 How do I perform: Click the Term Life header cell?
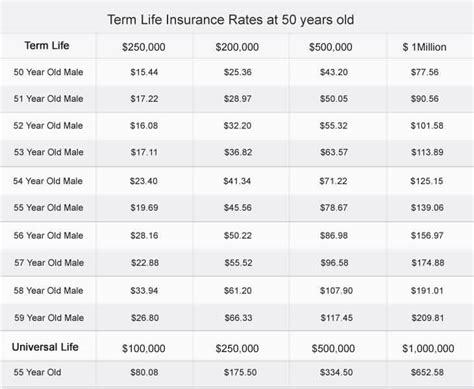click(x=47, y=45)
